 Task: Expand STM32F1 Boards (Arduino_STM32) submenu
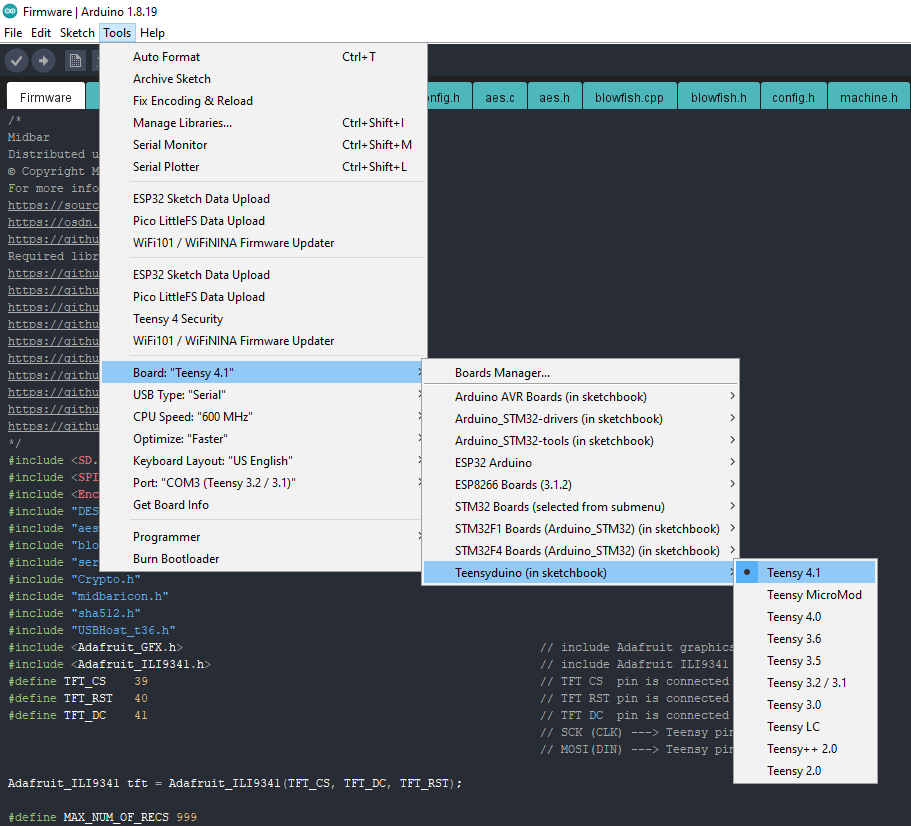(x=580, y=529)
